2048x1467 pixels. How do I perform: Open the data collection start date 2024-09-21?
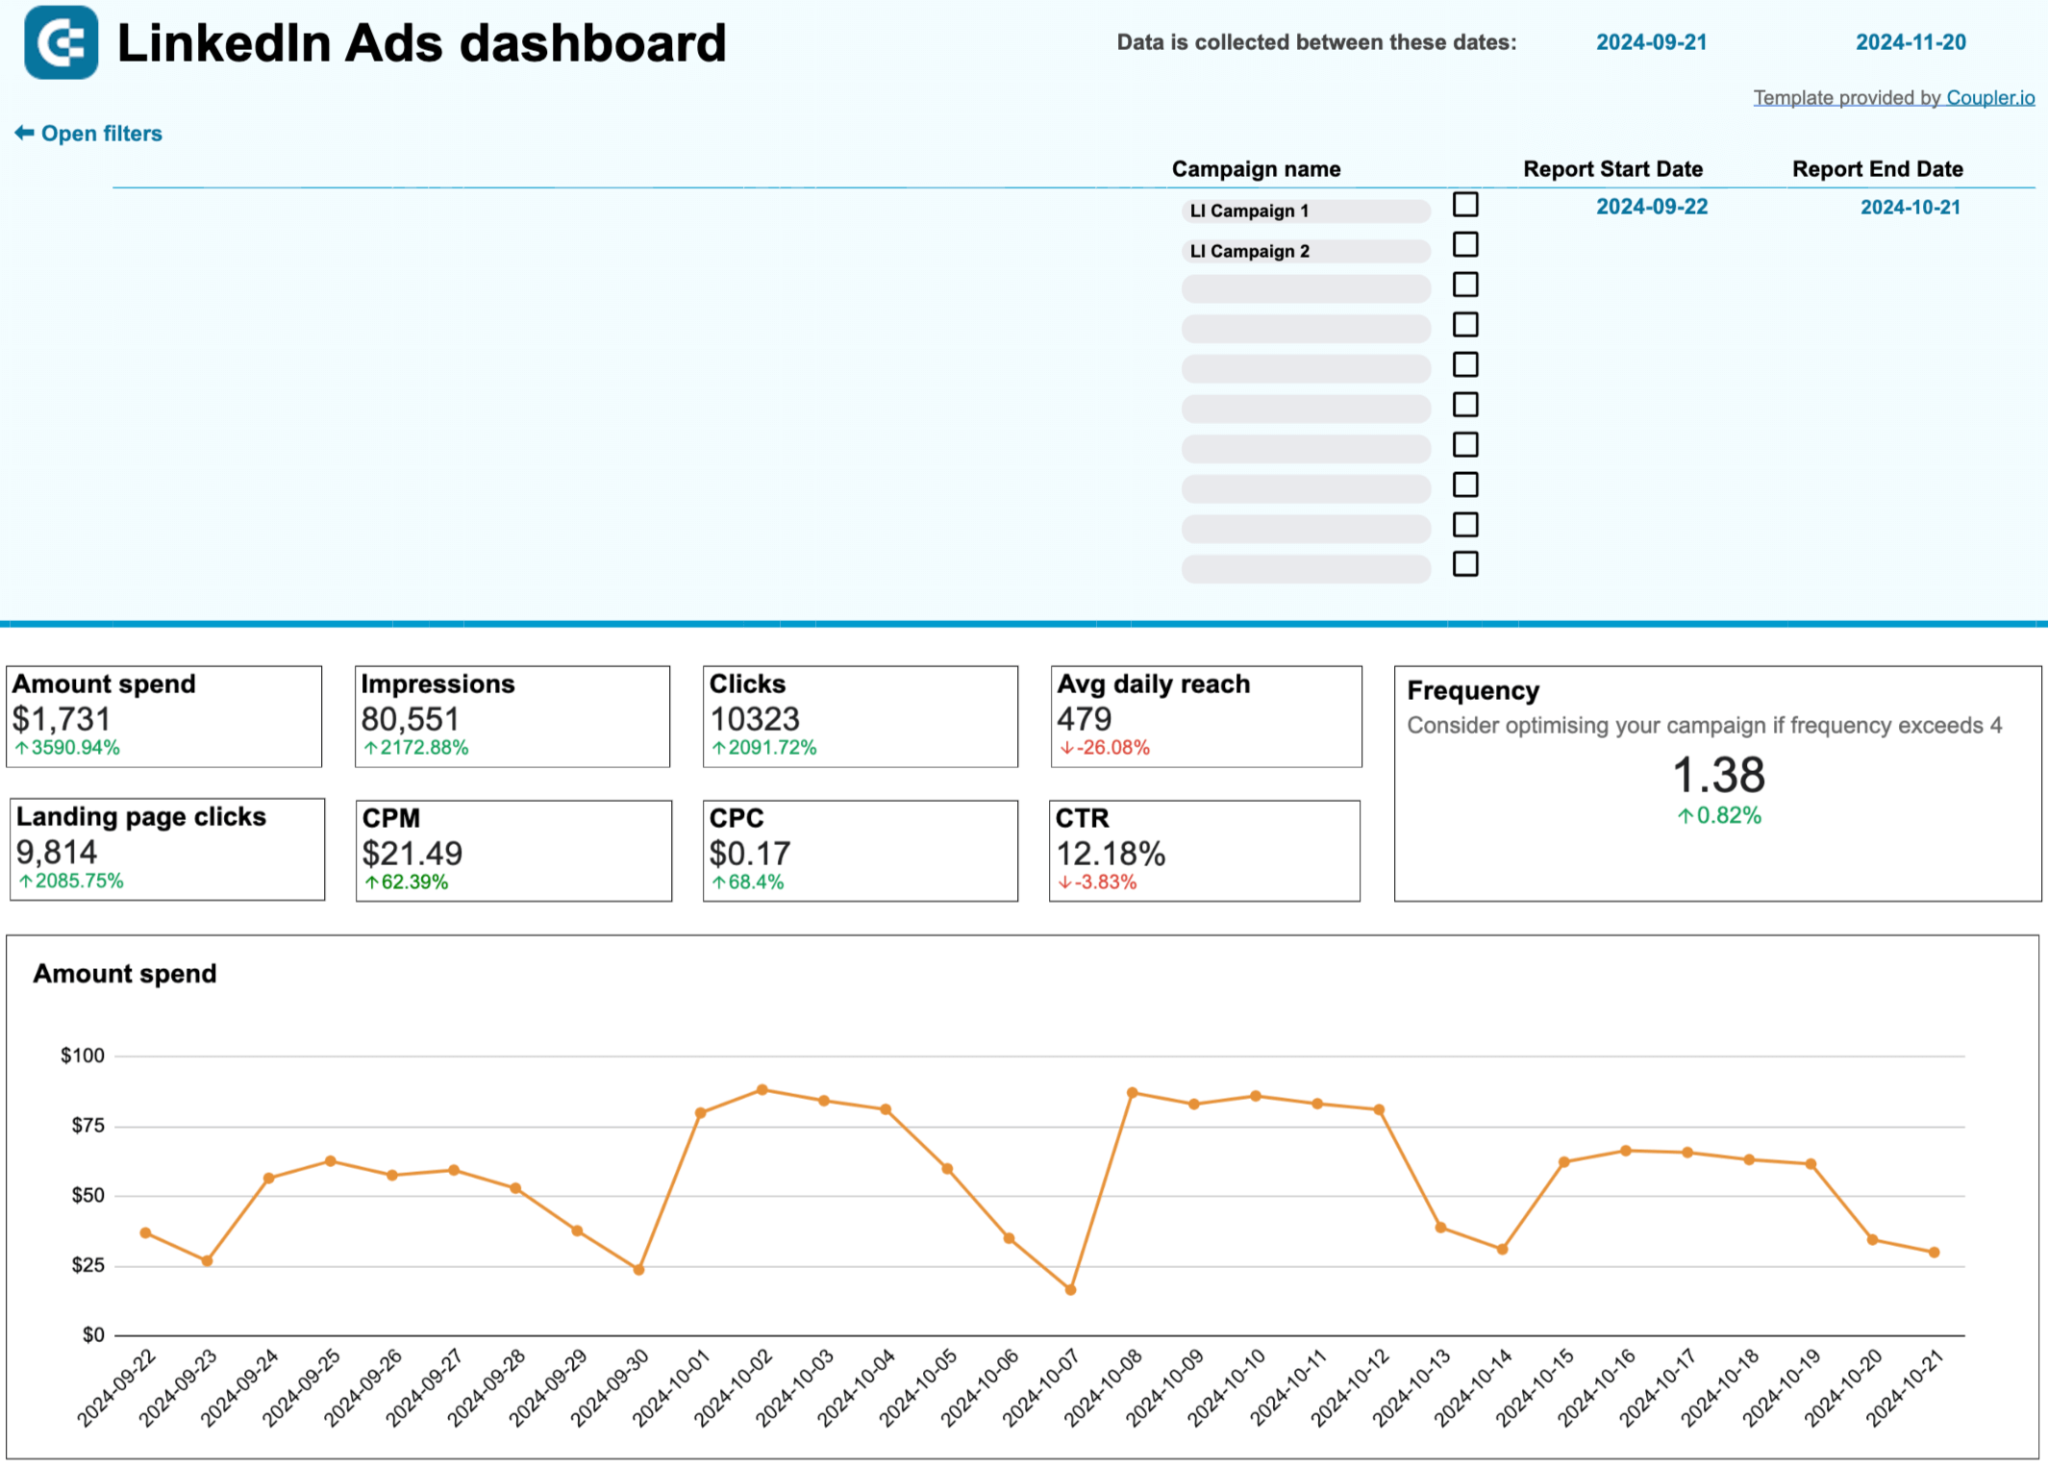[1652, 41]
